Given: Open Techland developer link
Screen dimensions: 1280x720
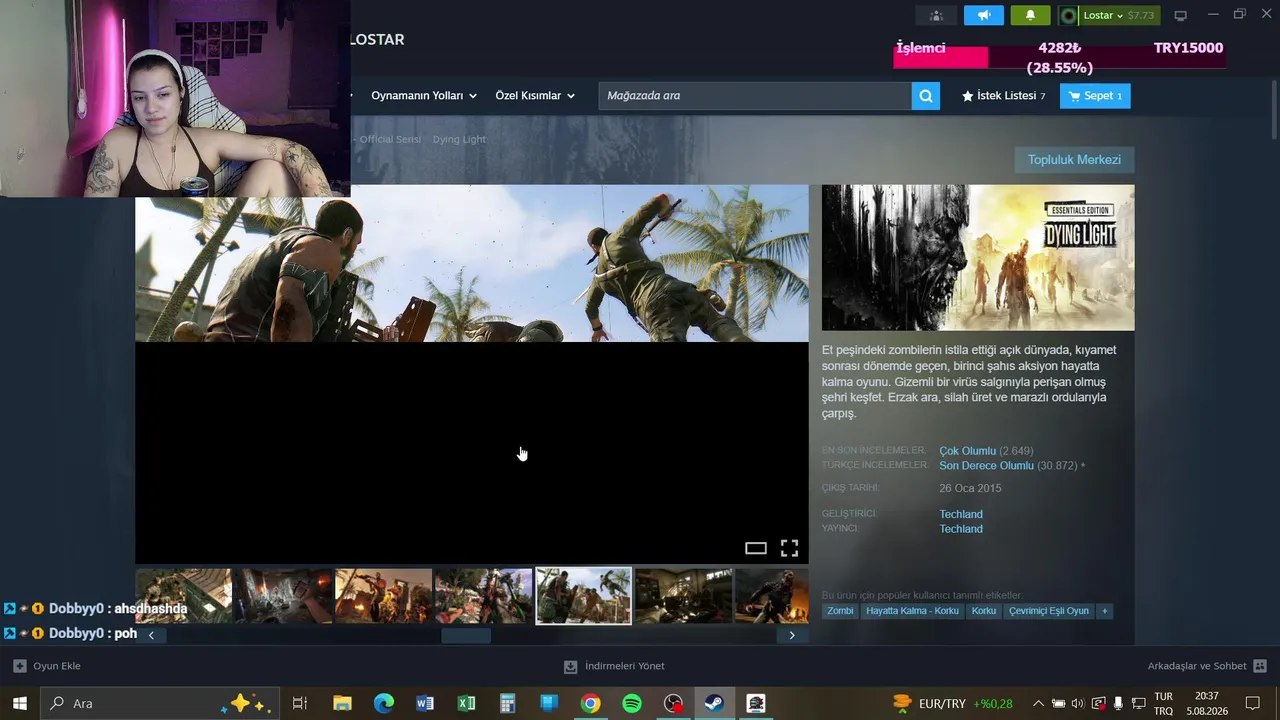Looking at the screenshot, I should [961, 514].
